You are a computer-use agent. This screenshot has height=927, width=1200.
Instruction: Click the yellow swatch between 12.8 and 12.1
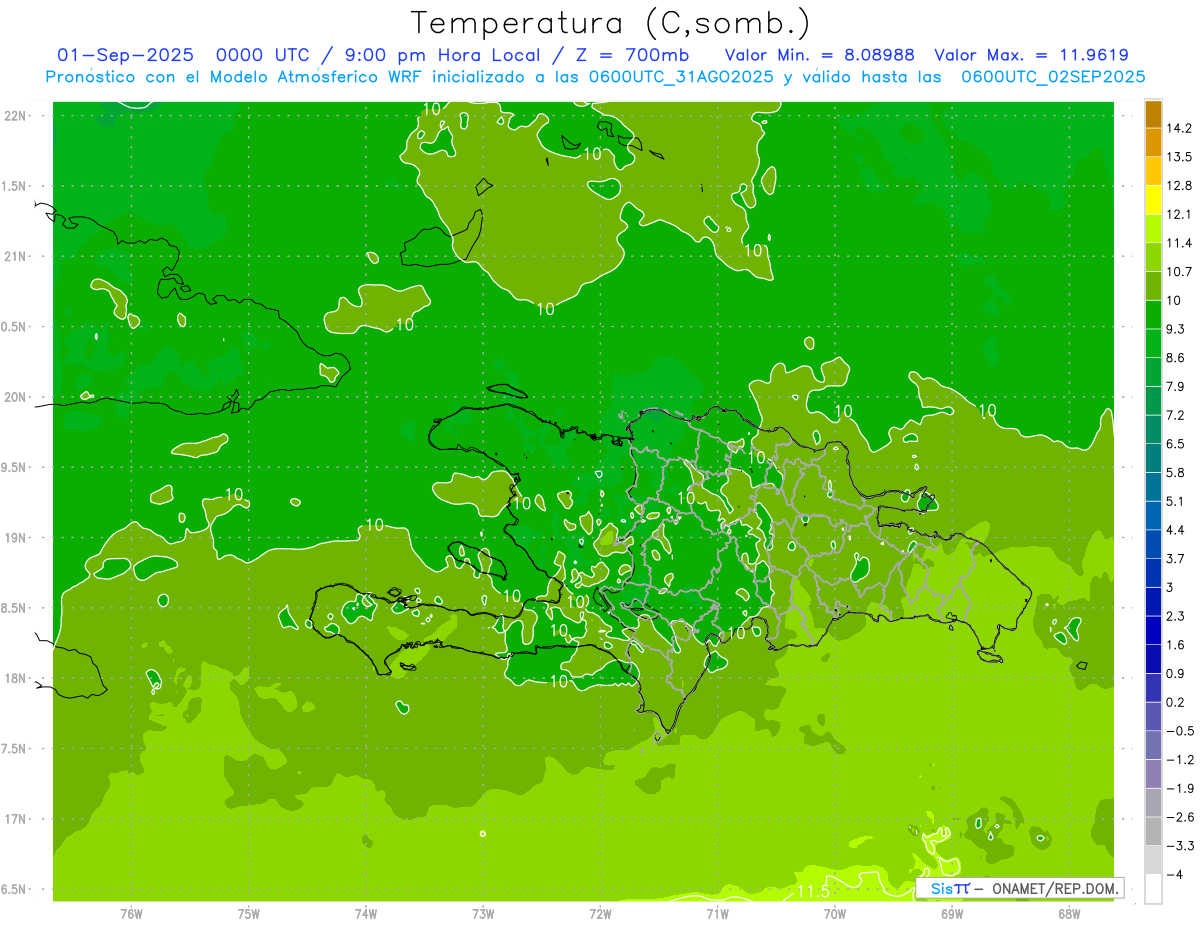(1153, 200)
